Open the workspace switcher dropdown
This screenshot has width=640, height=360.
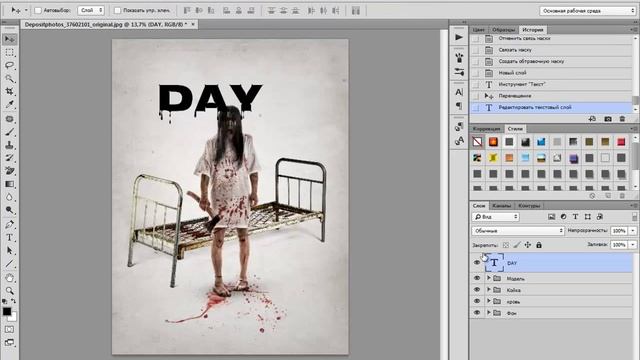587,11
